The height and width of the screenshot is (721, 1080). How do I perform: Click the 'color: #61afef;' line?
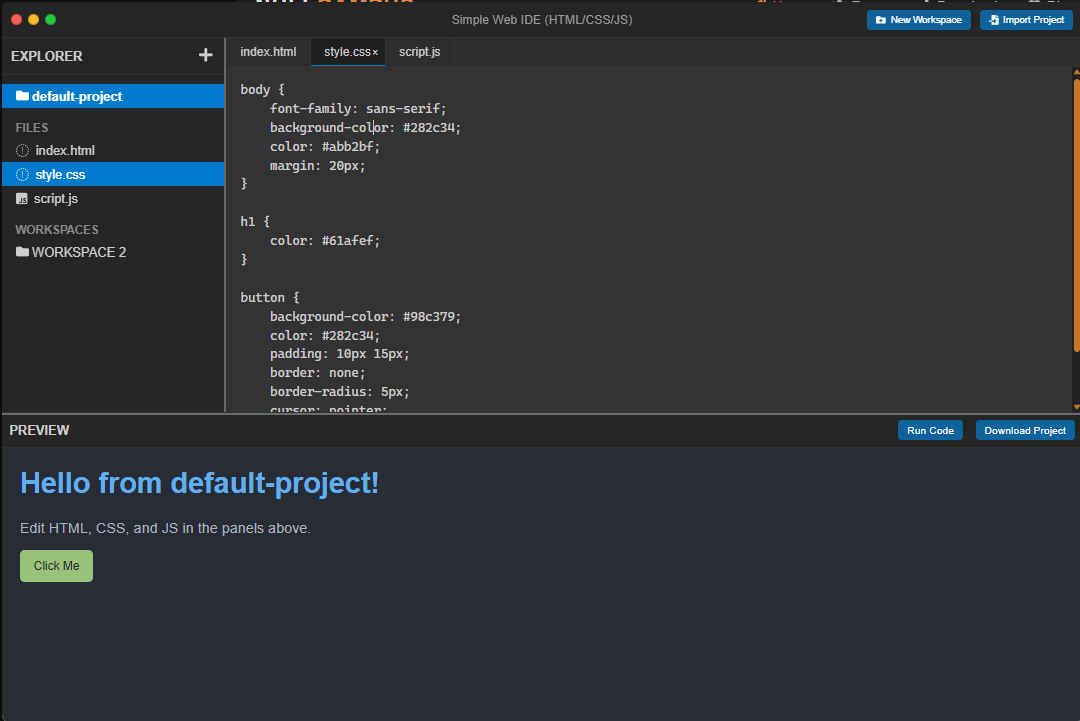(324, 240)
